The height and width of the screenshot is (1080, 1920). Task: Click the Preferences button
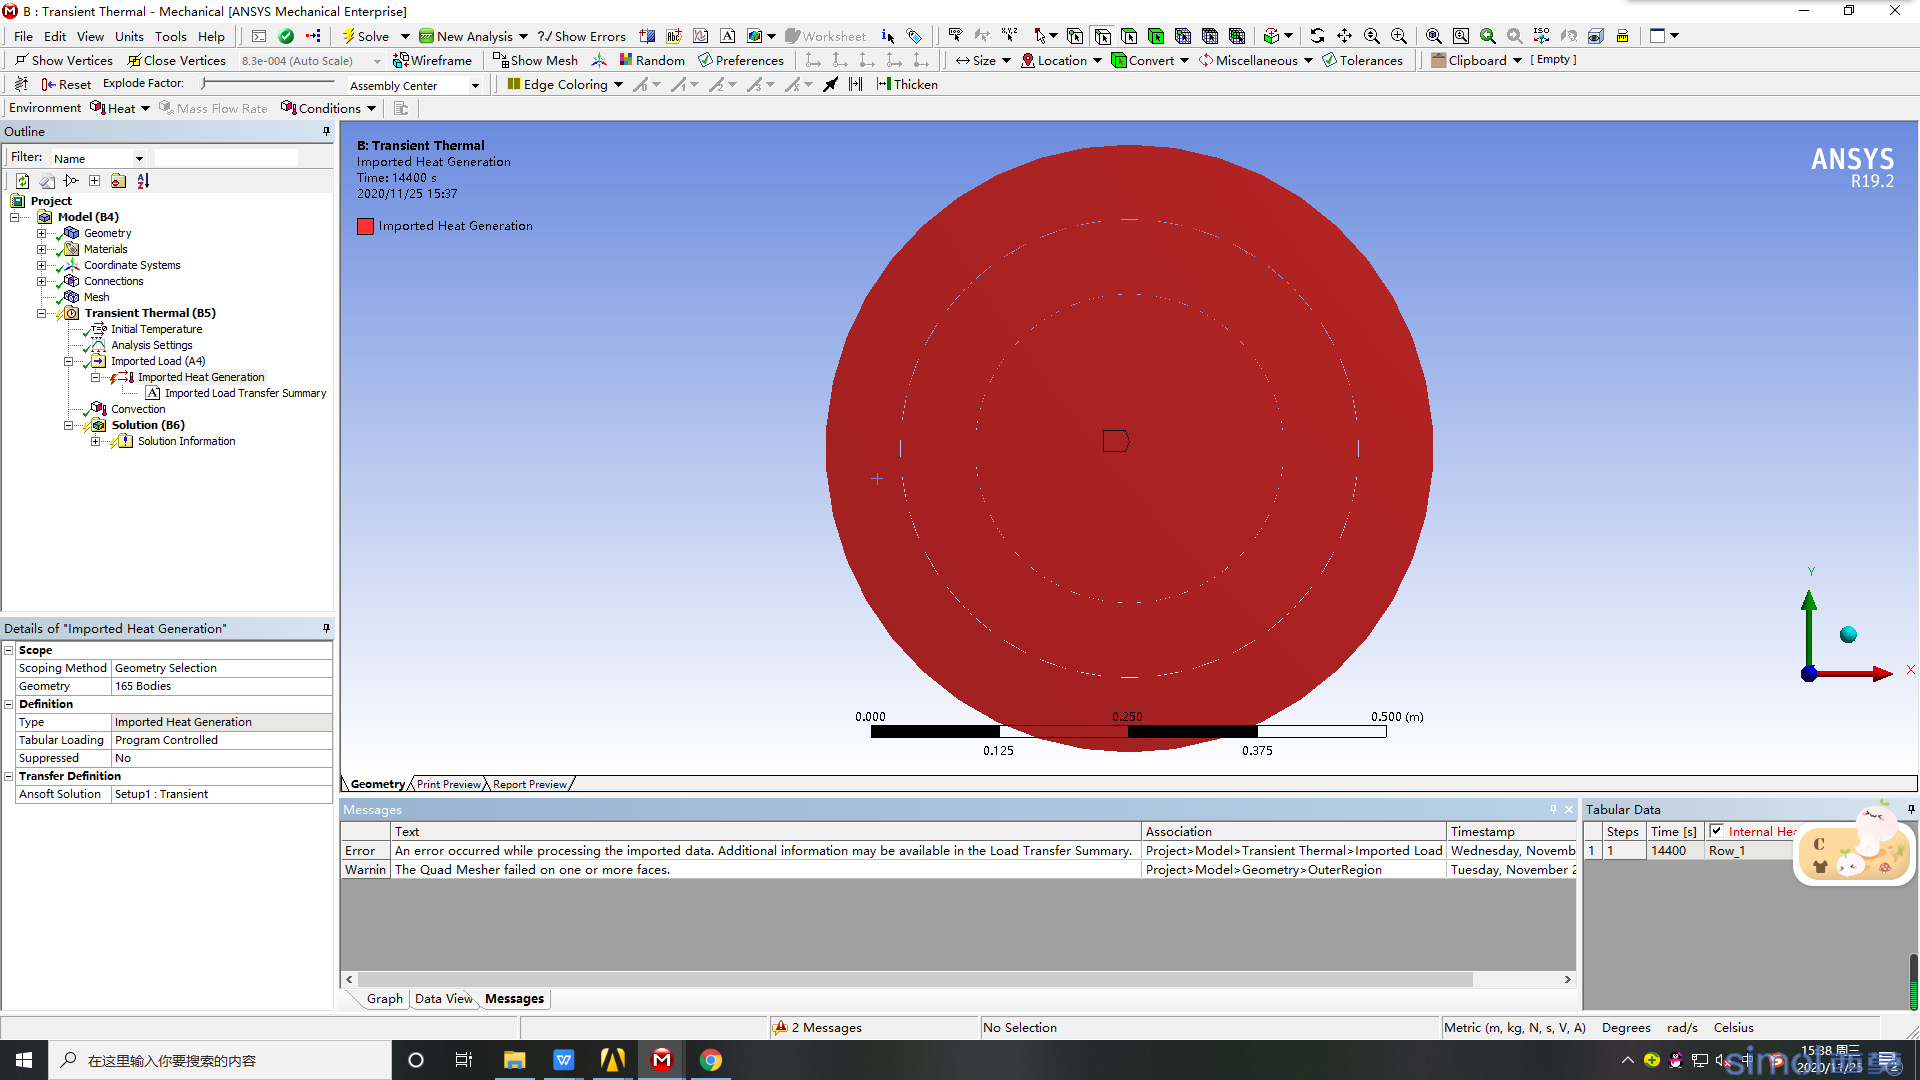pyautogui.click(x=741, y=60)
